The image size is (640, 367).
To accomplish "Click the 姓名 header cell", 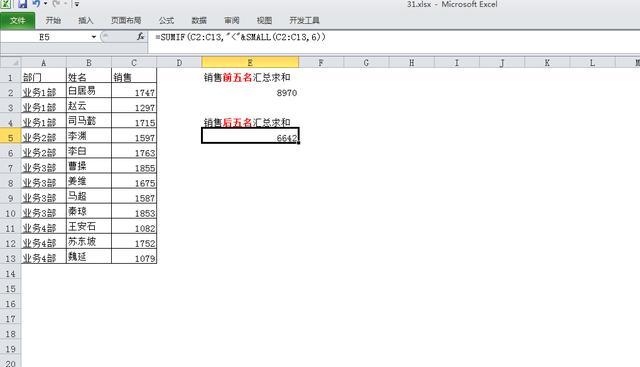I will (x=89, y=77).
